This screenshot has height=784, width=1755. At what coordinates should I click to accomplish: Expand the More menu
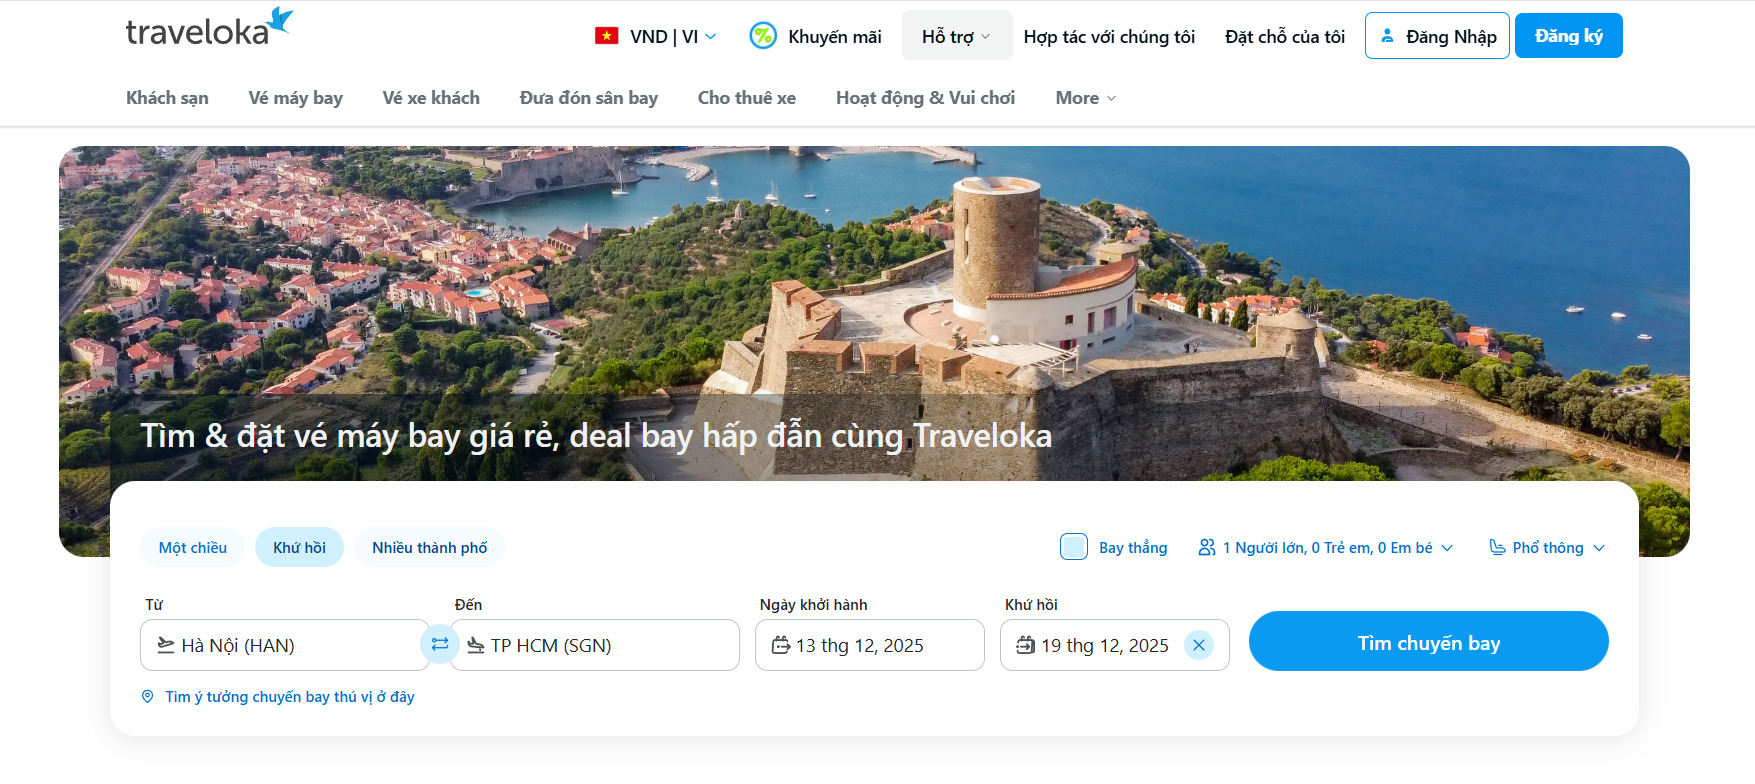point(1086,98)
